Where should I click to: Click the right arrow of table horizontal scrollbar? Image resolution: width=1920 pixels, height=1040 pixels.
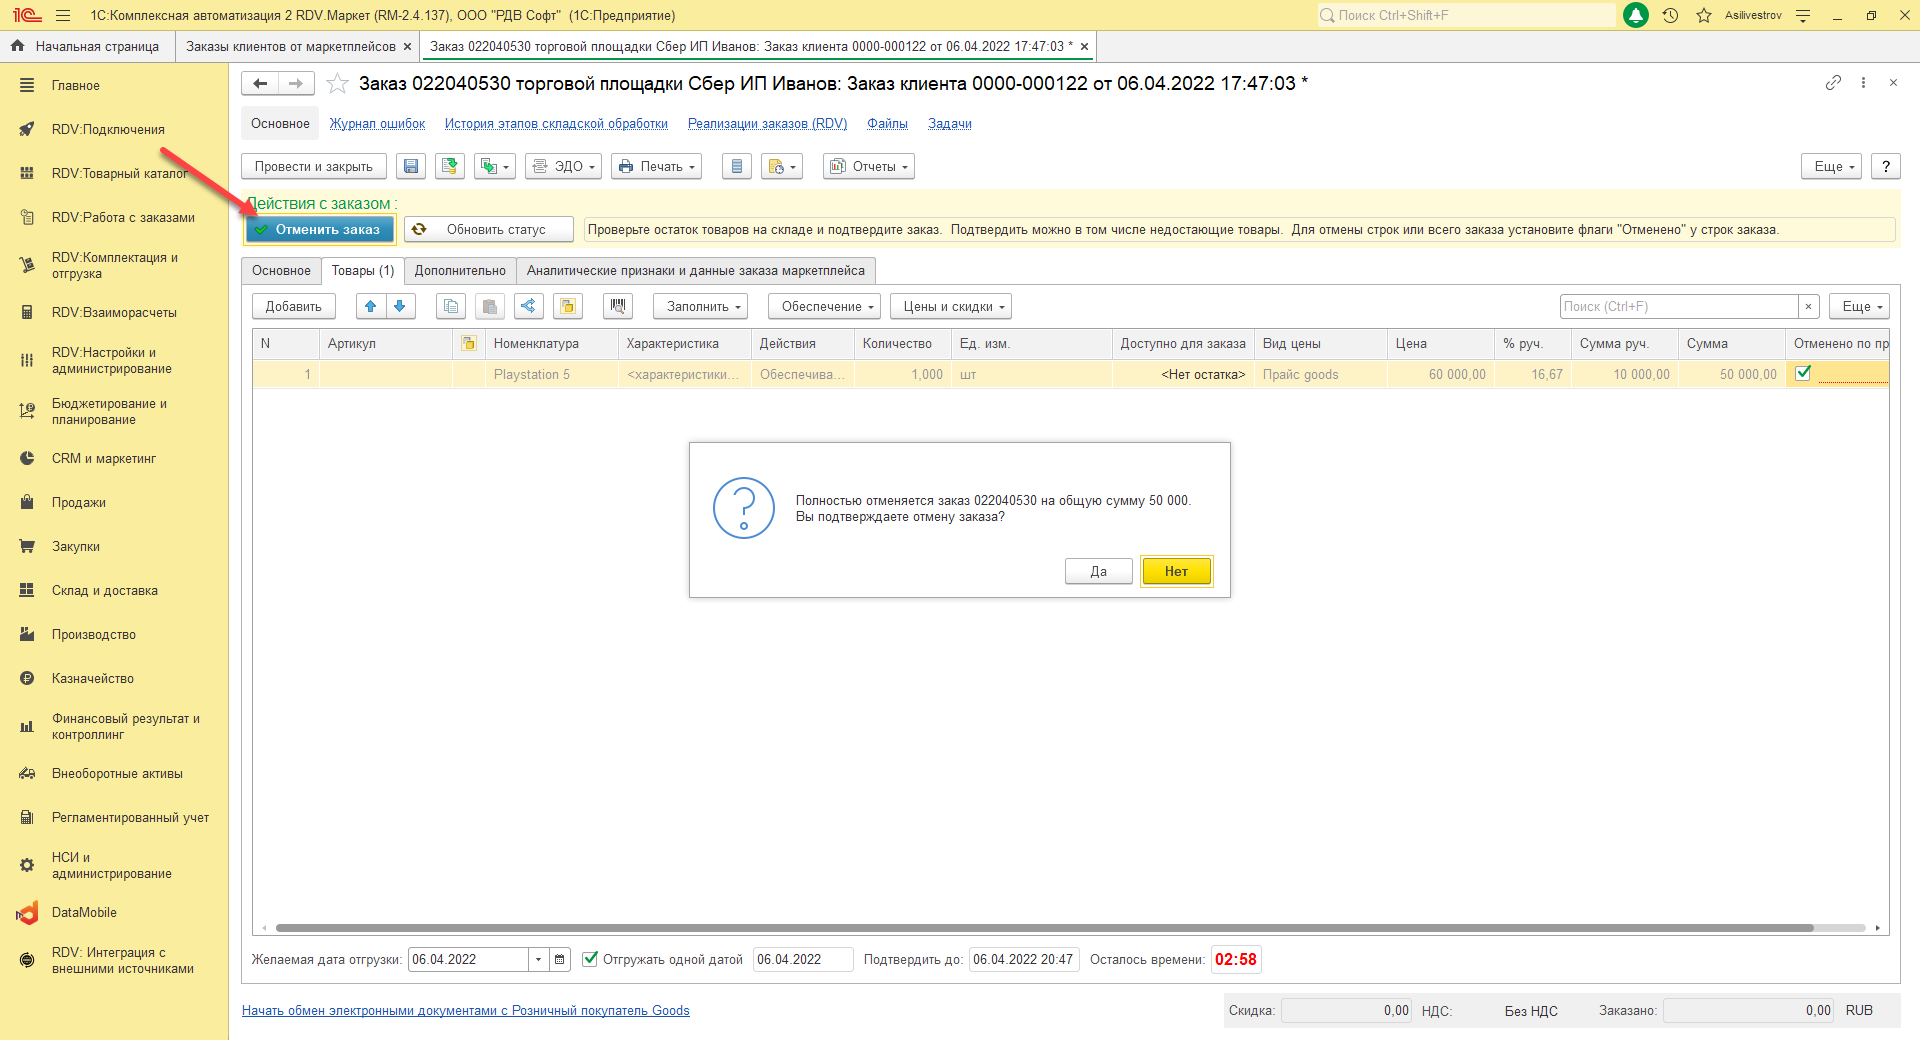click(x=1878, y=928)
